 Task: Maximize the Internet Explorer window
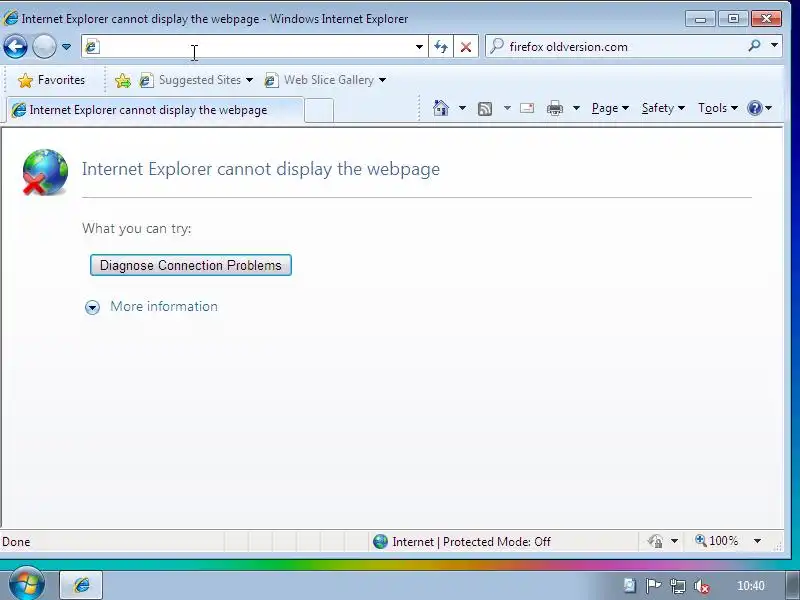733,19
